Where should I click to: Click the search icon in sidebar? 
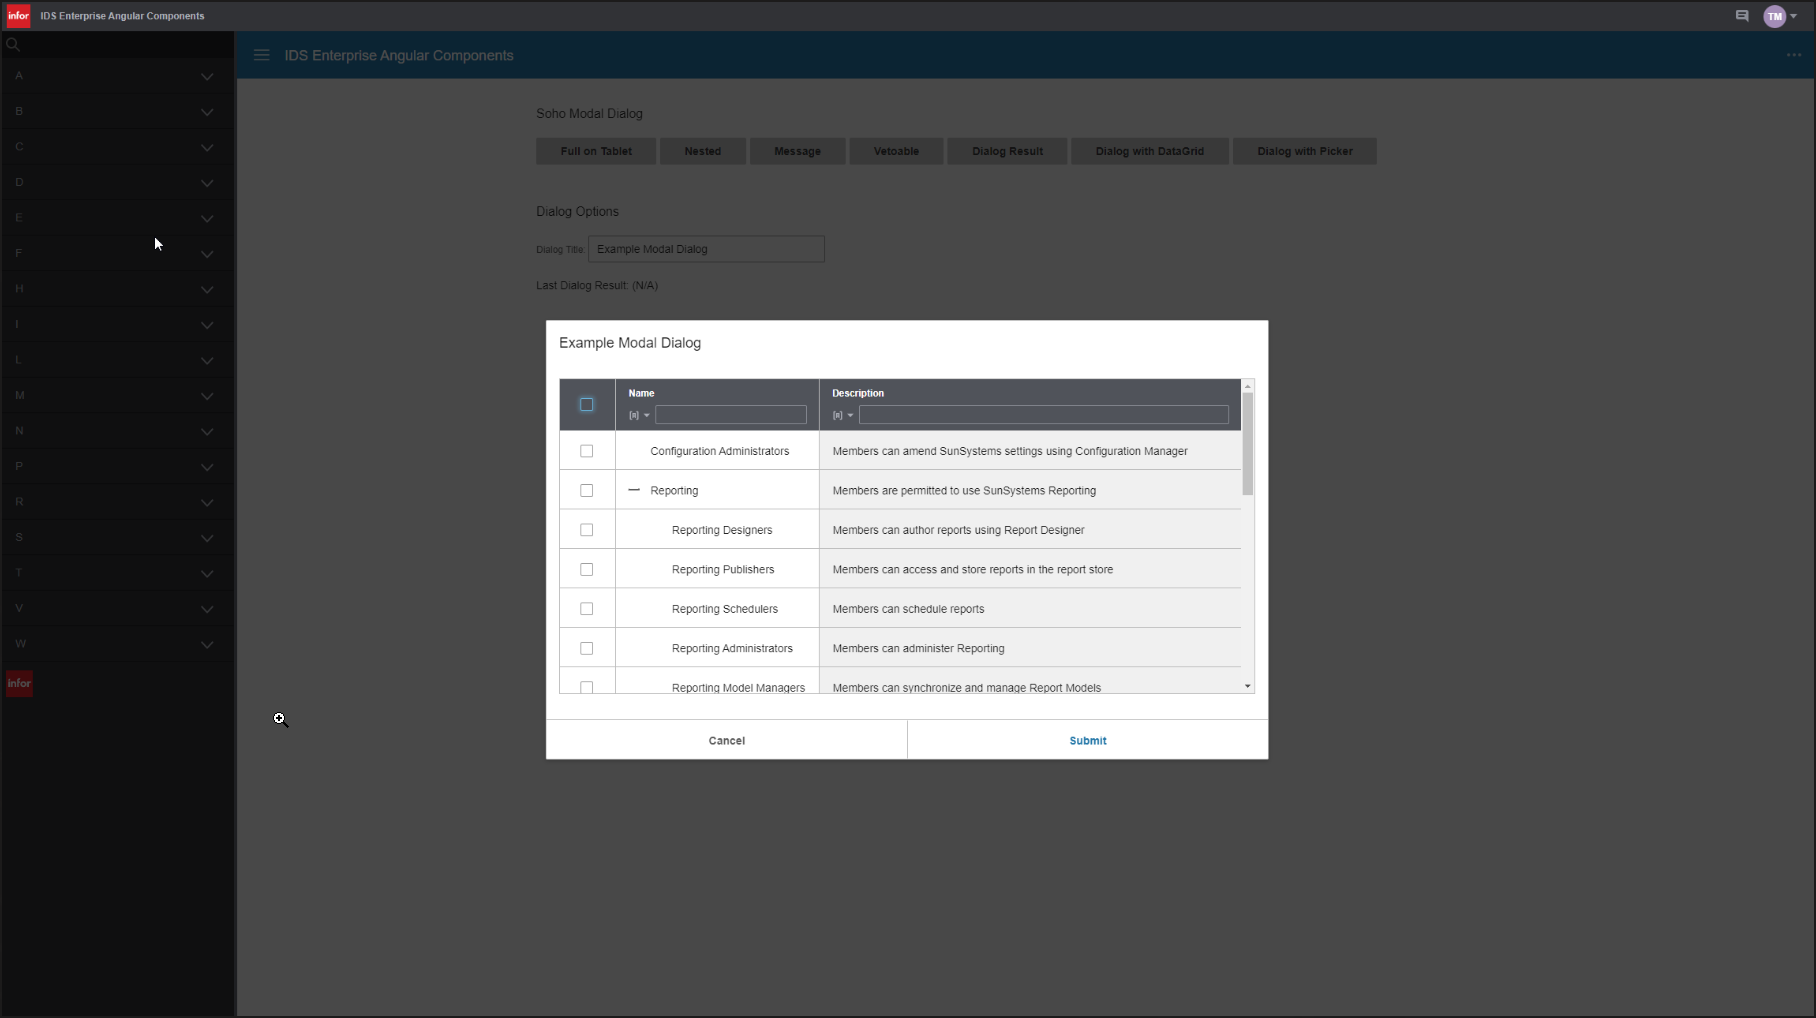click(x=13, y=44)
